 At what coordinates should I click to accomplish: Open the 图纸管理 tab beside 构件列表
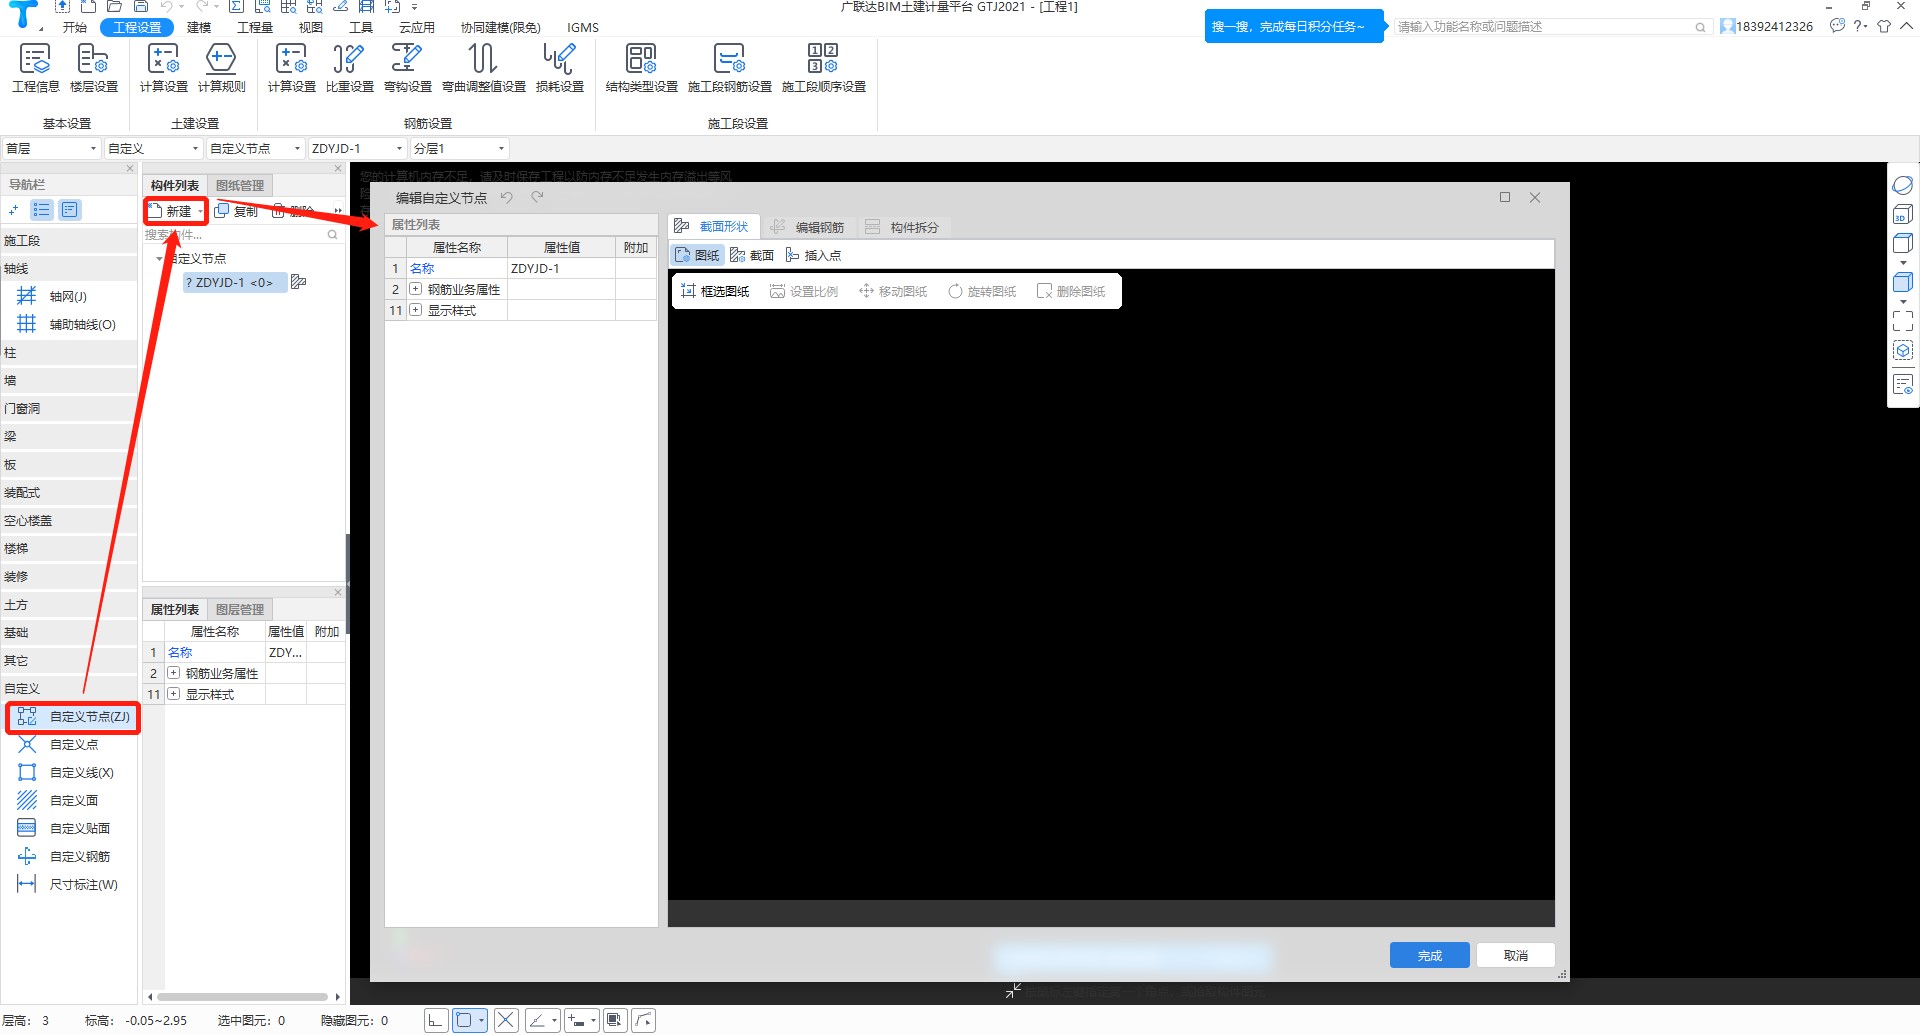(x=240, y=185)
